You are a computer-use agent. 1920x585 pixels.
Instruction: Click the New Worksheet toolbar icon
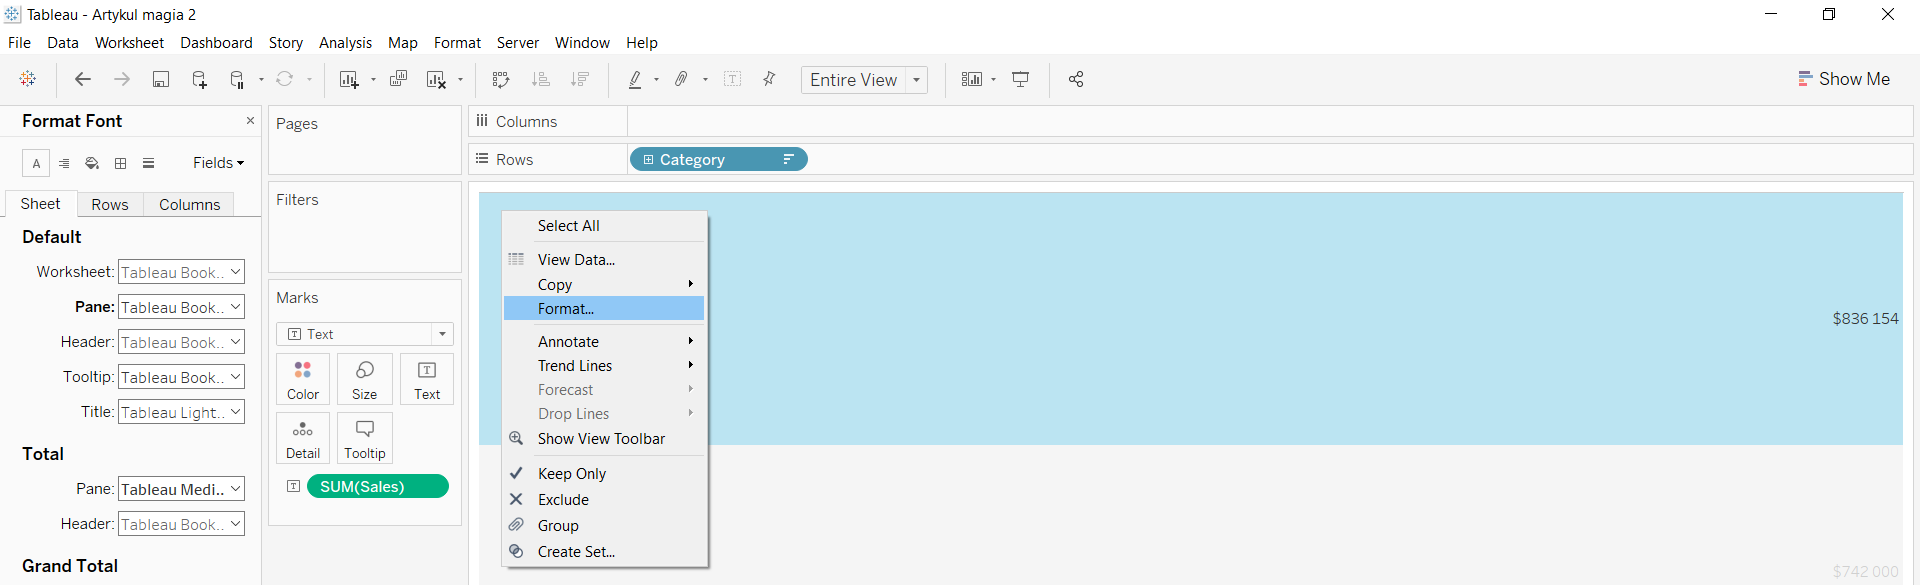tap(348, 80)
